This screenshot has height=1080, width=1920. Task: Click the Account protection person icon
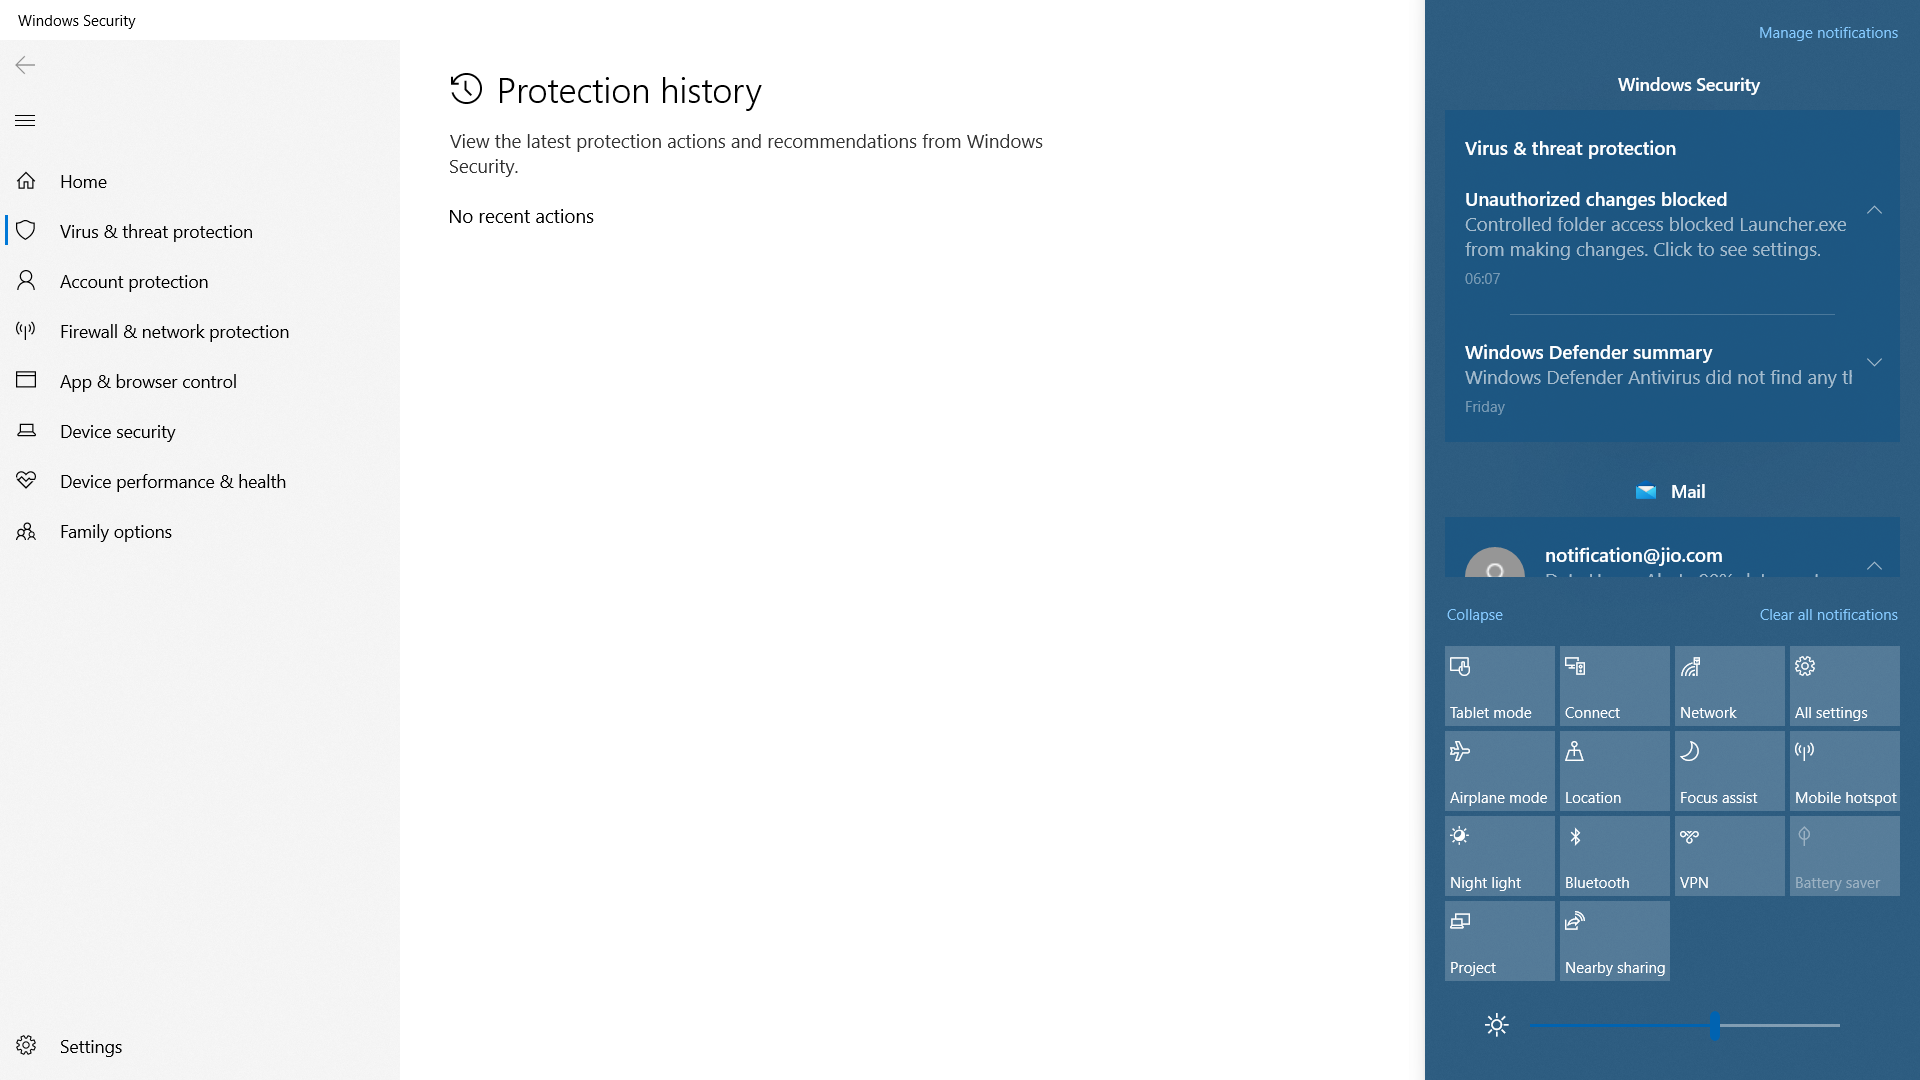tap(26, 281)
